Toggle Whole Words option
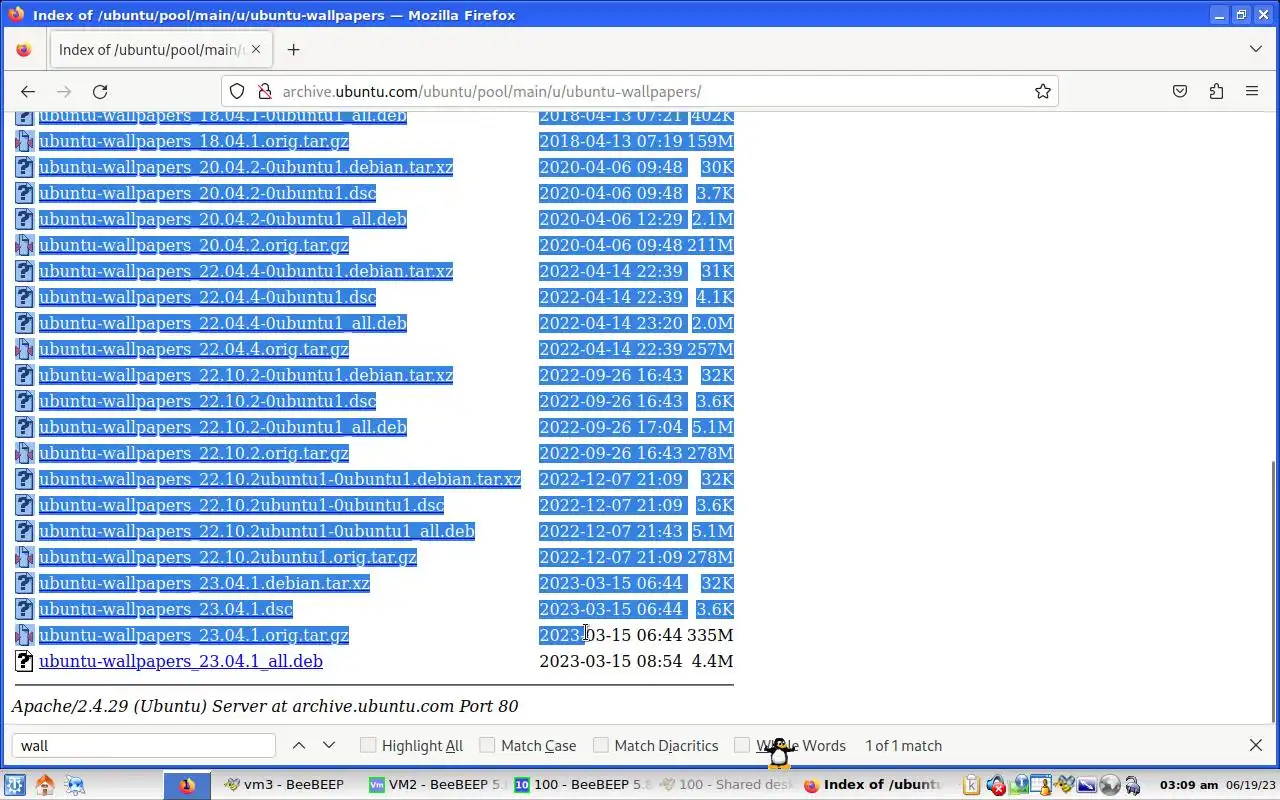This screenshot has width=1280, height=800. [790, 745]
